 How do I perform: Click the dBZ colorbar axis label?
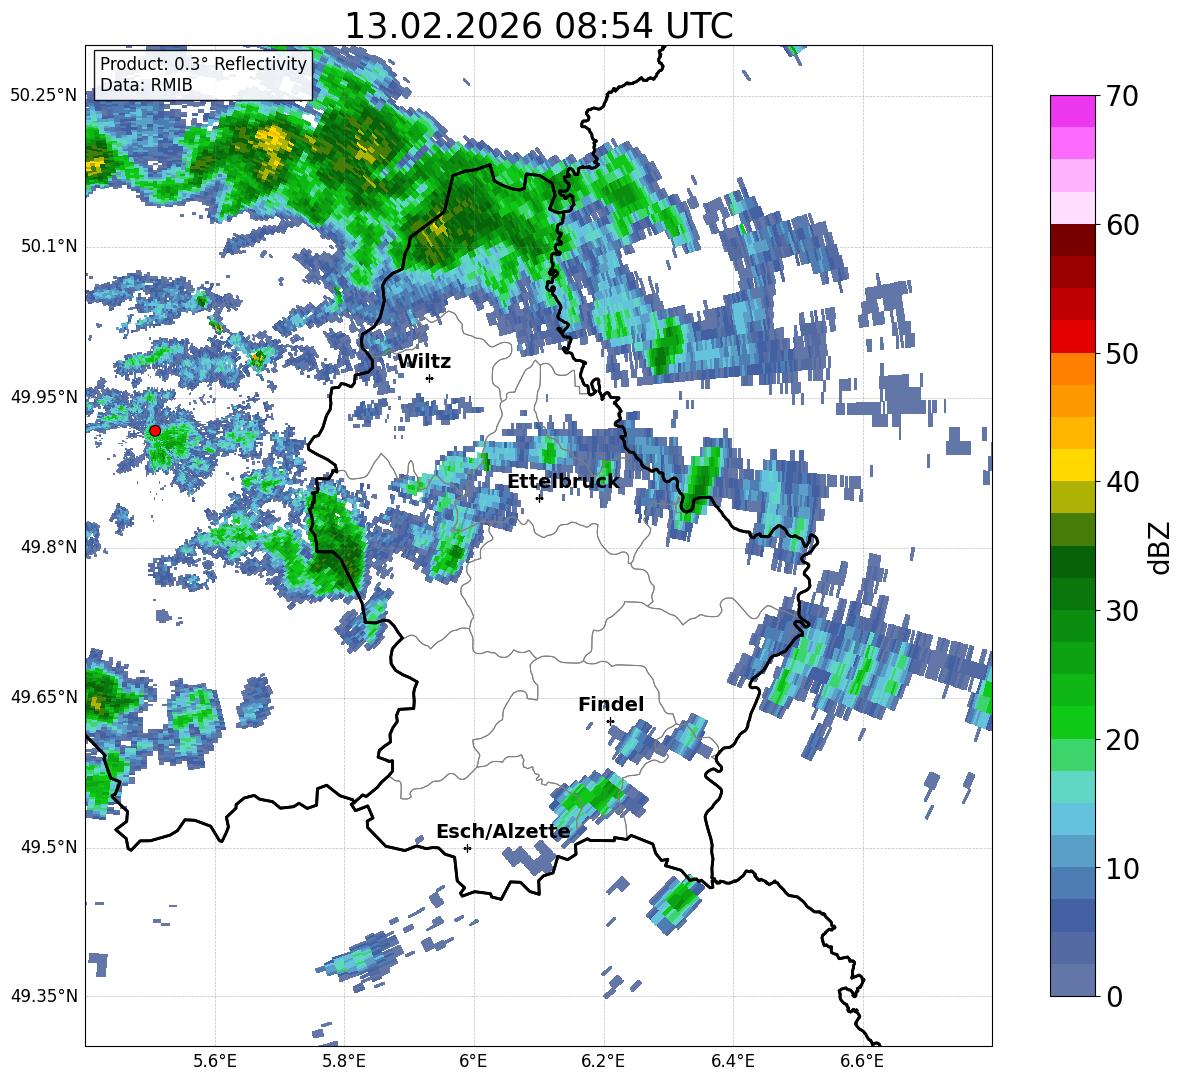click(x=1161, y=547)
